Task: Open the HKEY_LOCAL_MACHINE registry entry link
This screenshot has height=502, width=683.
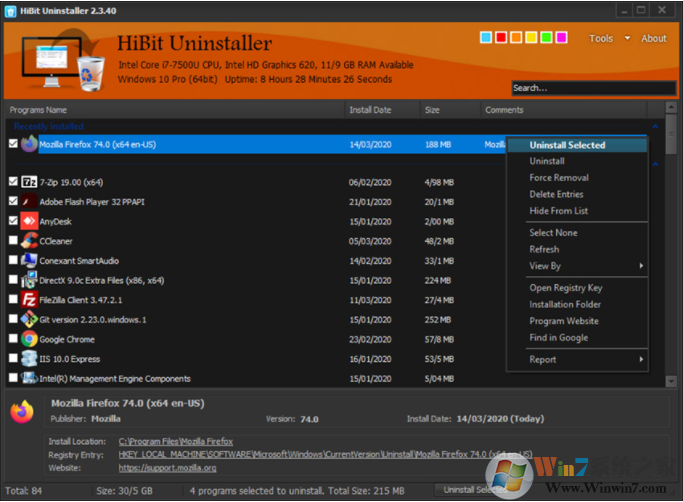Action: click(x=325, y=455)
